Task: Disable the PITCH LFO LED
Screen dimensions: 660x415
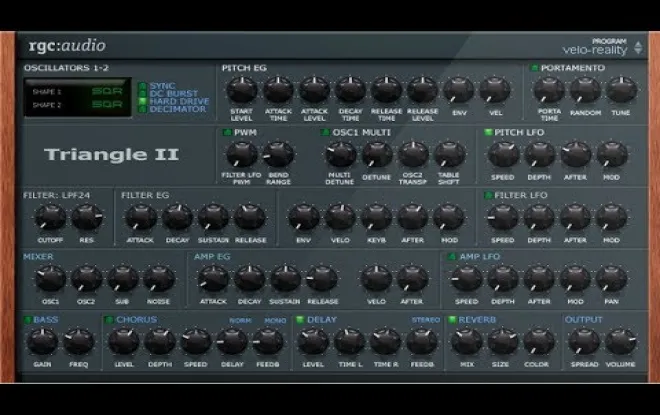Action: coord(488,133)
